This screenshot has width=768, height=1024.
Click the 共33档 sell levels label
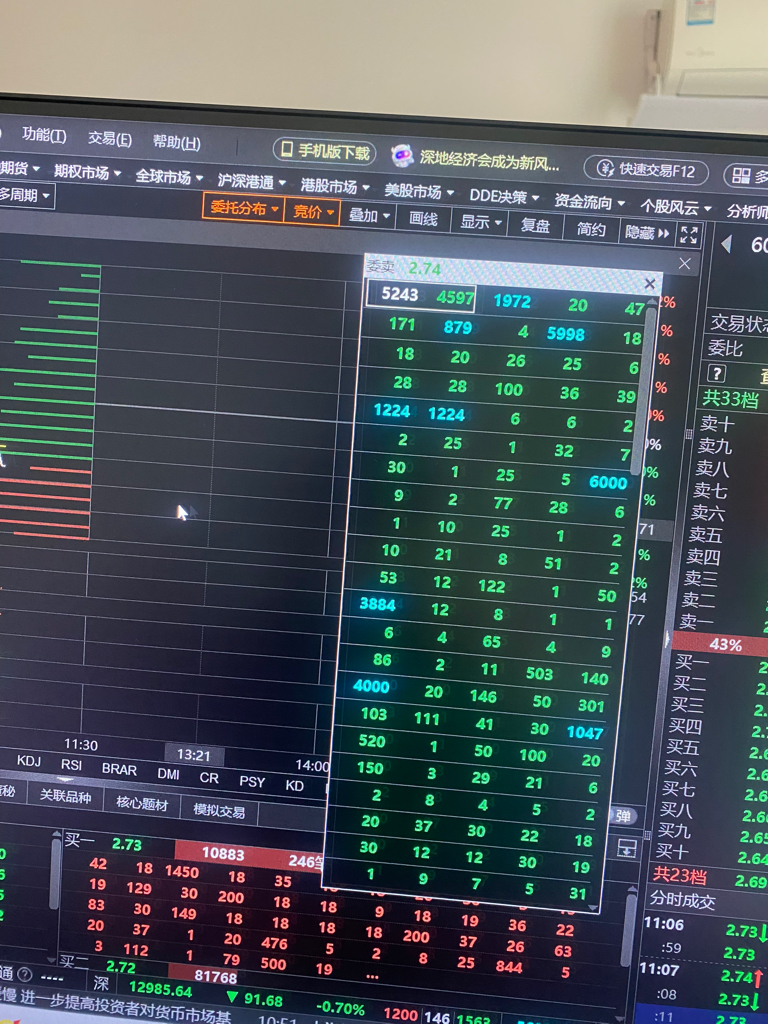coord(729,398)
